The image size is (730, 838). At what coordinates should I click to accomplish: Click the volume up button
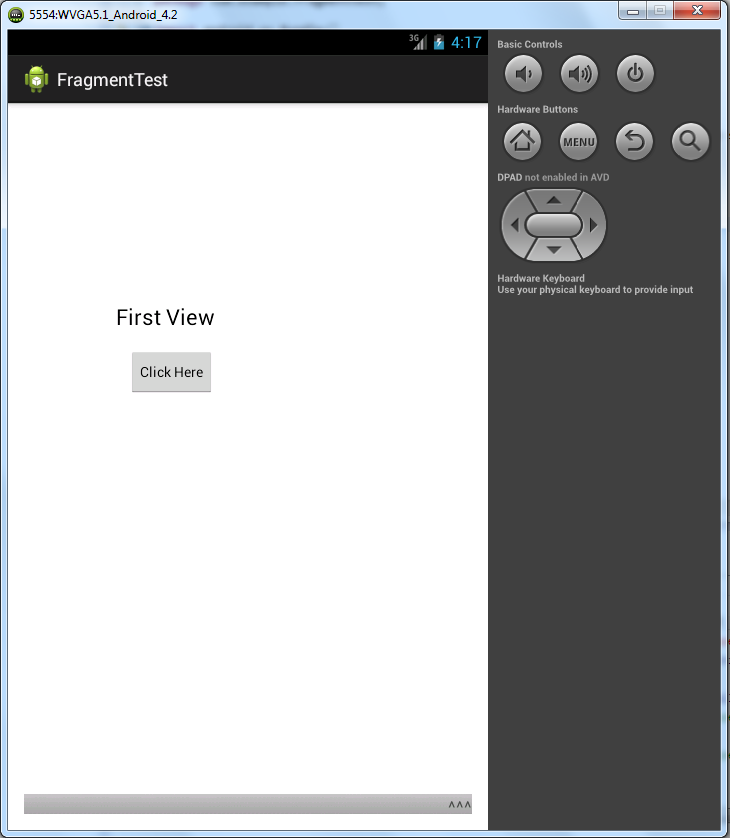coord(579,74)
